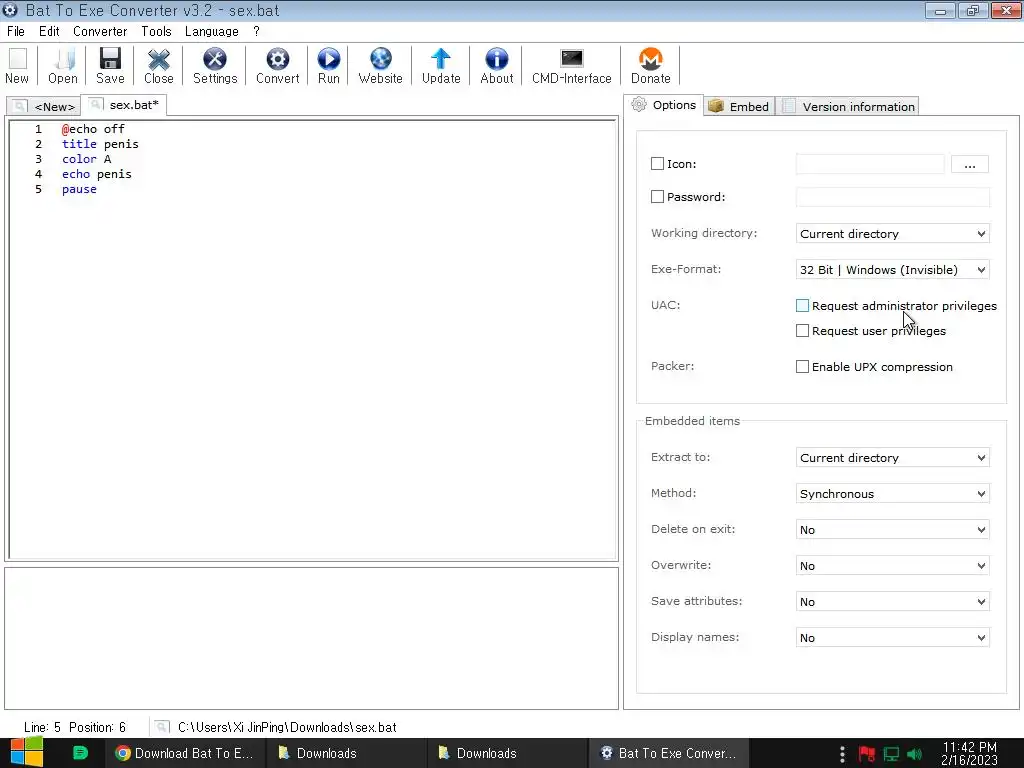Click the green chat app in taskbar

80,753
